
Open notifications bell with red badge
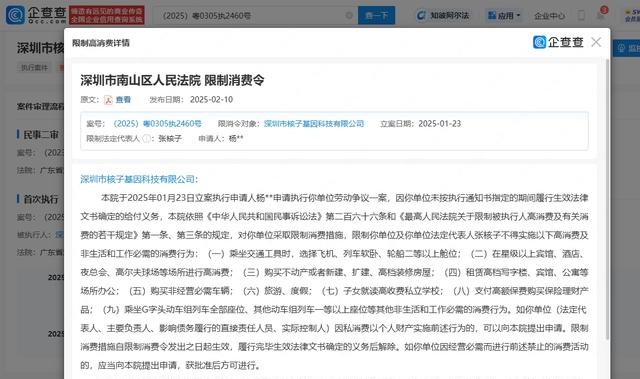click(602, 14)
